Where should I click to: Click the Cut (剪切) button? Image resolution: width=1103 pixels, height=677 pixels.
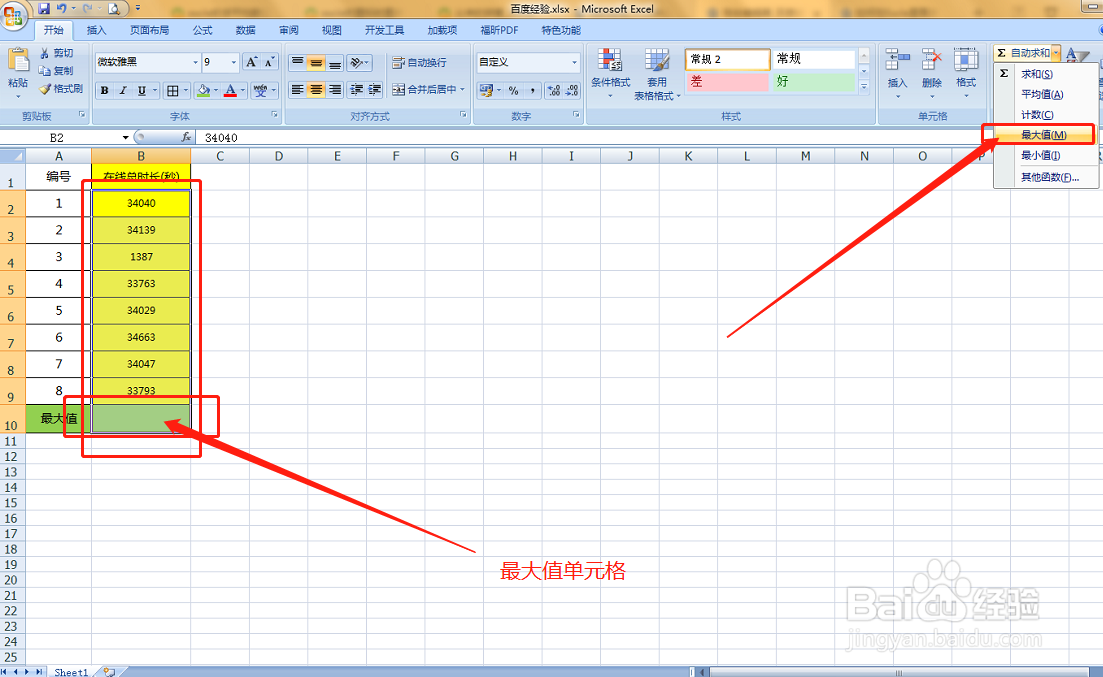click(56, 53)
